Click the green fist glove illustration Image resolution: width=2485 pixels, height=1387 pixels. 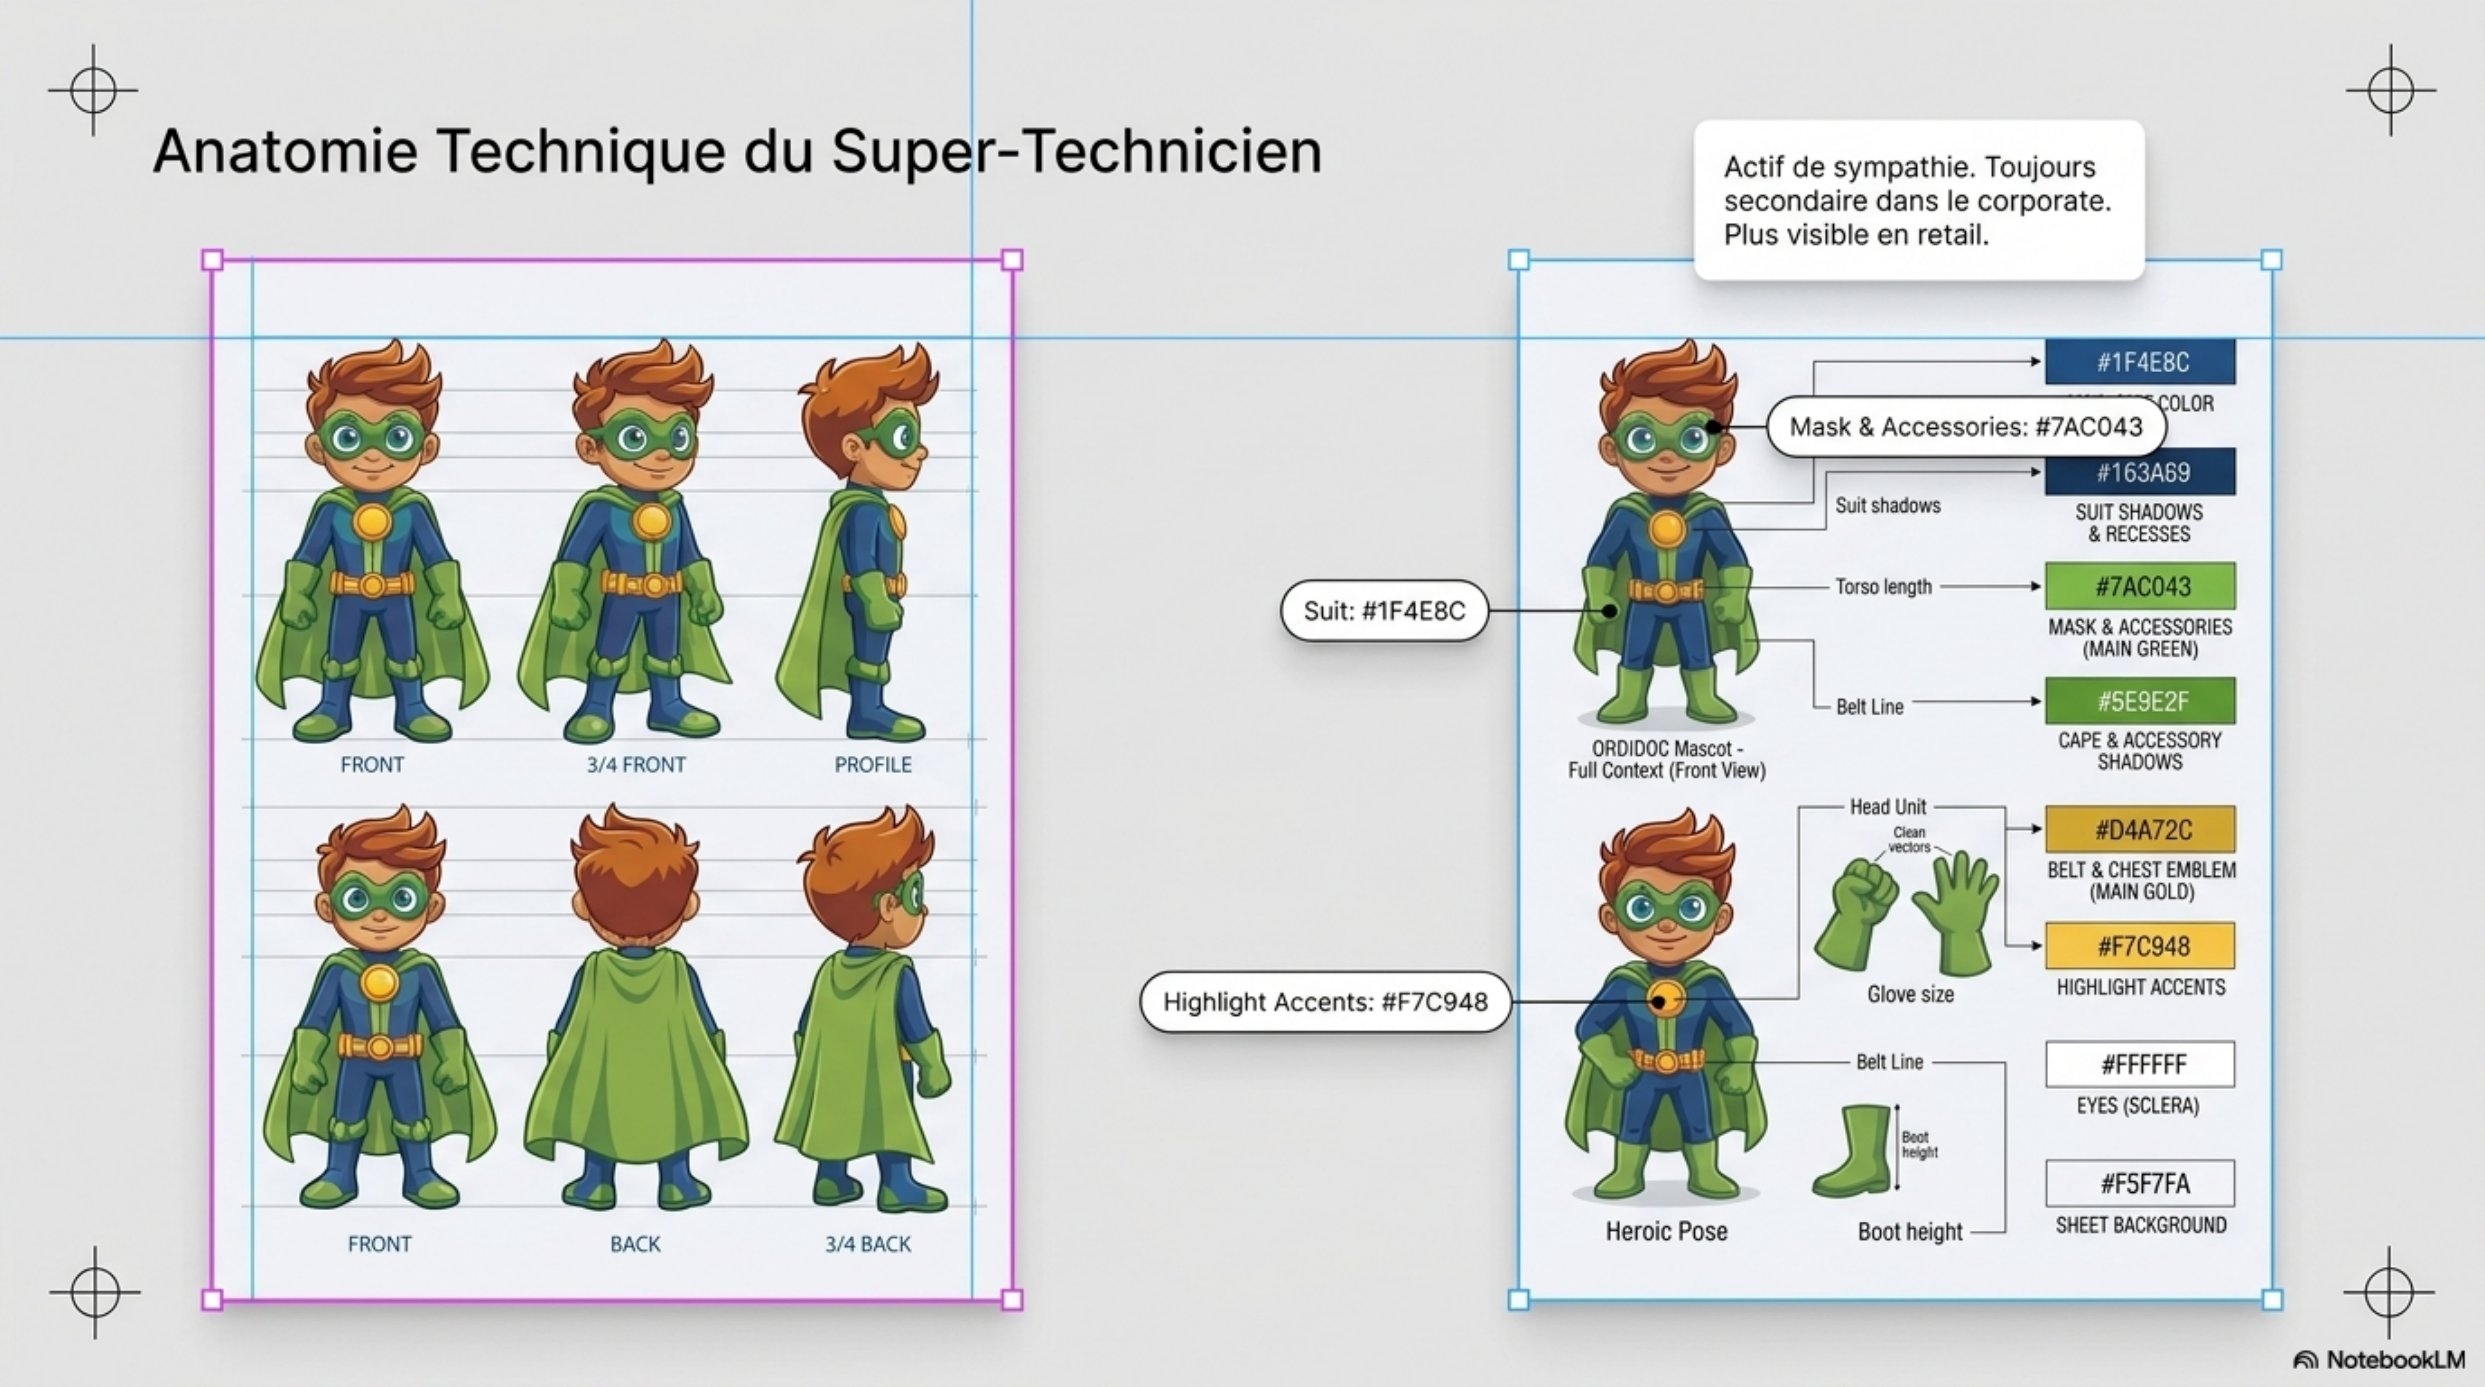[x=1857, y=912]
